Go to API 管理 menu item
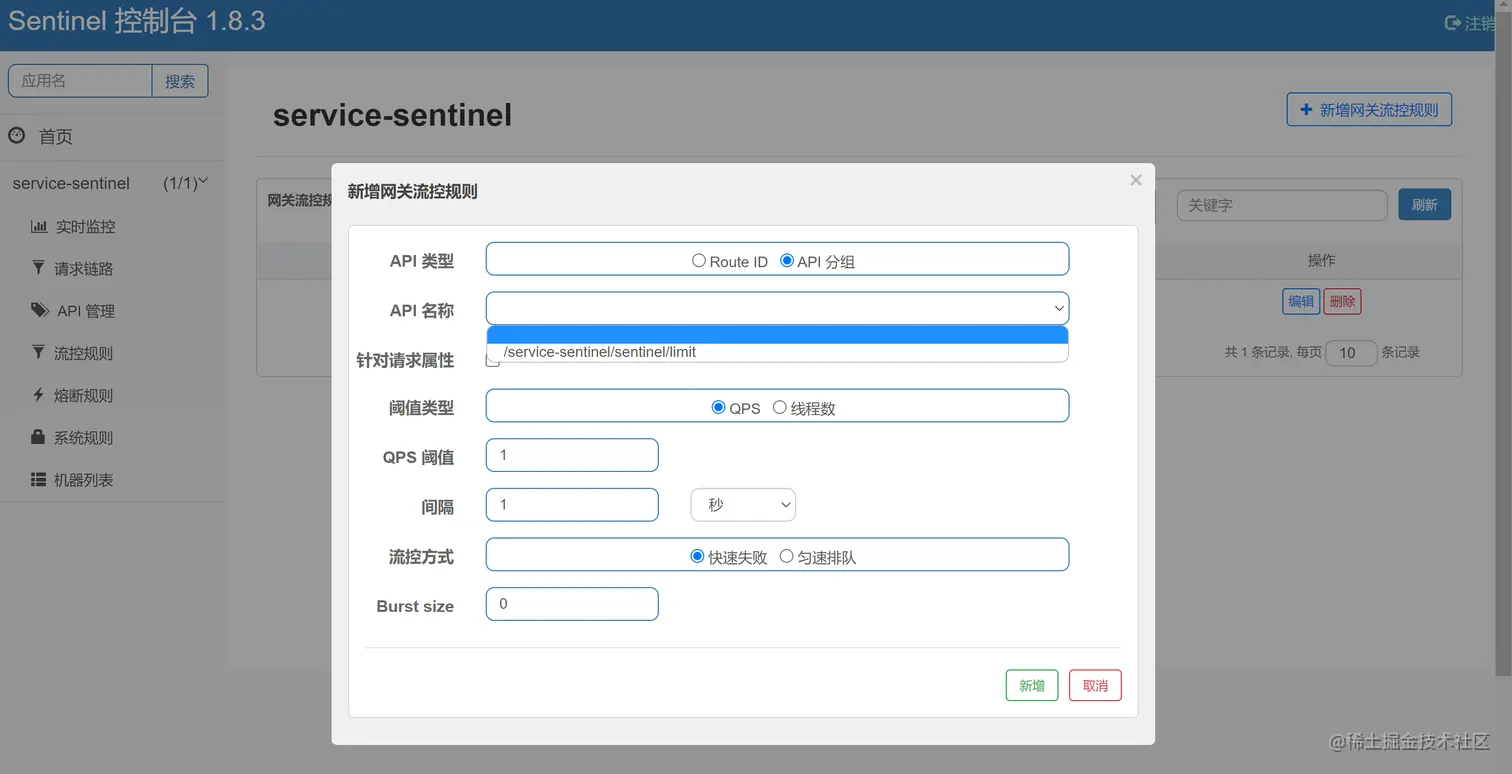The image size is (1512, 774). [86, 311]
